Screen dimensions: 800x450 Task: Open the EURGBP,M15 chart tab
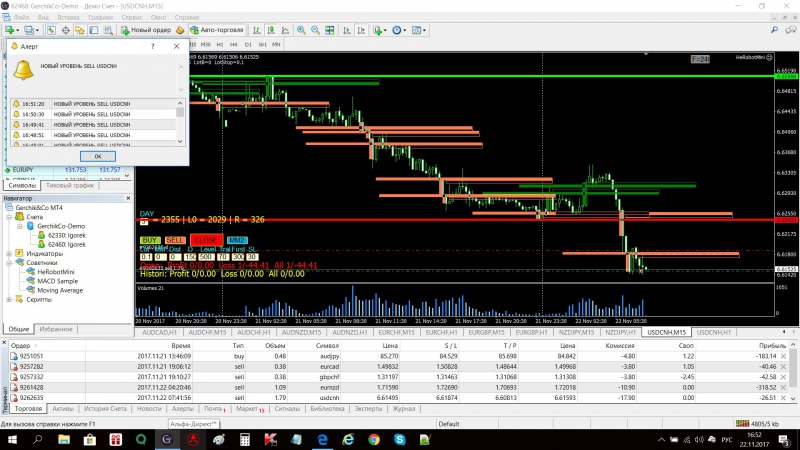[486, 332]
